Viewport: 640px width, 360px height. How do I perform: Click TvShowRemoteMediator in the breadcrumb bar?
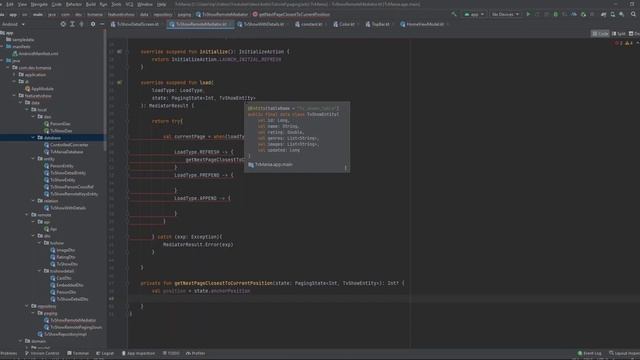pyautogui.click(x=222, y=14)
